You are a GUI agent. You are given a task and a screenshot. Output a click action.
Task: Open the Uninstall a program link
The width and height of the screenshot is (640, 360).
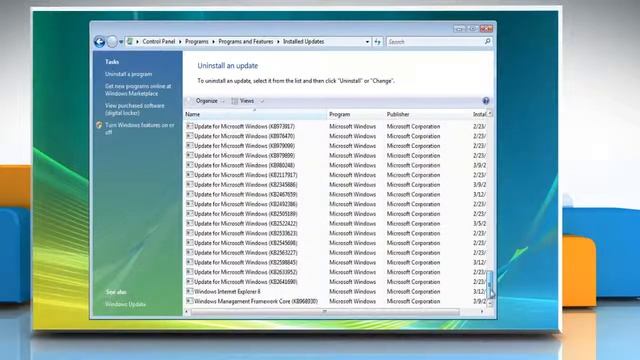pos(129,74)
